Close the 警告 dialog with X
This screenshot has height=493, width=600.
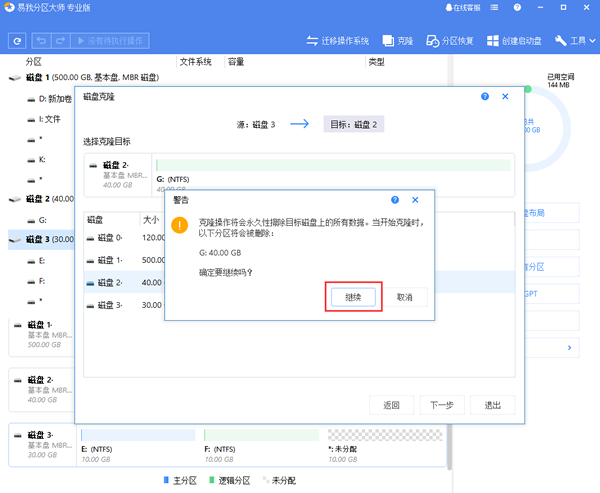pyautogui.click(x=415, y=200)
